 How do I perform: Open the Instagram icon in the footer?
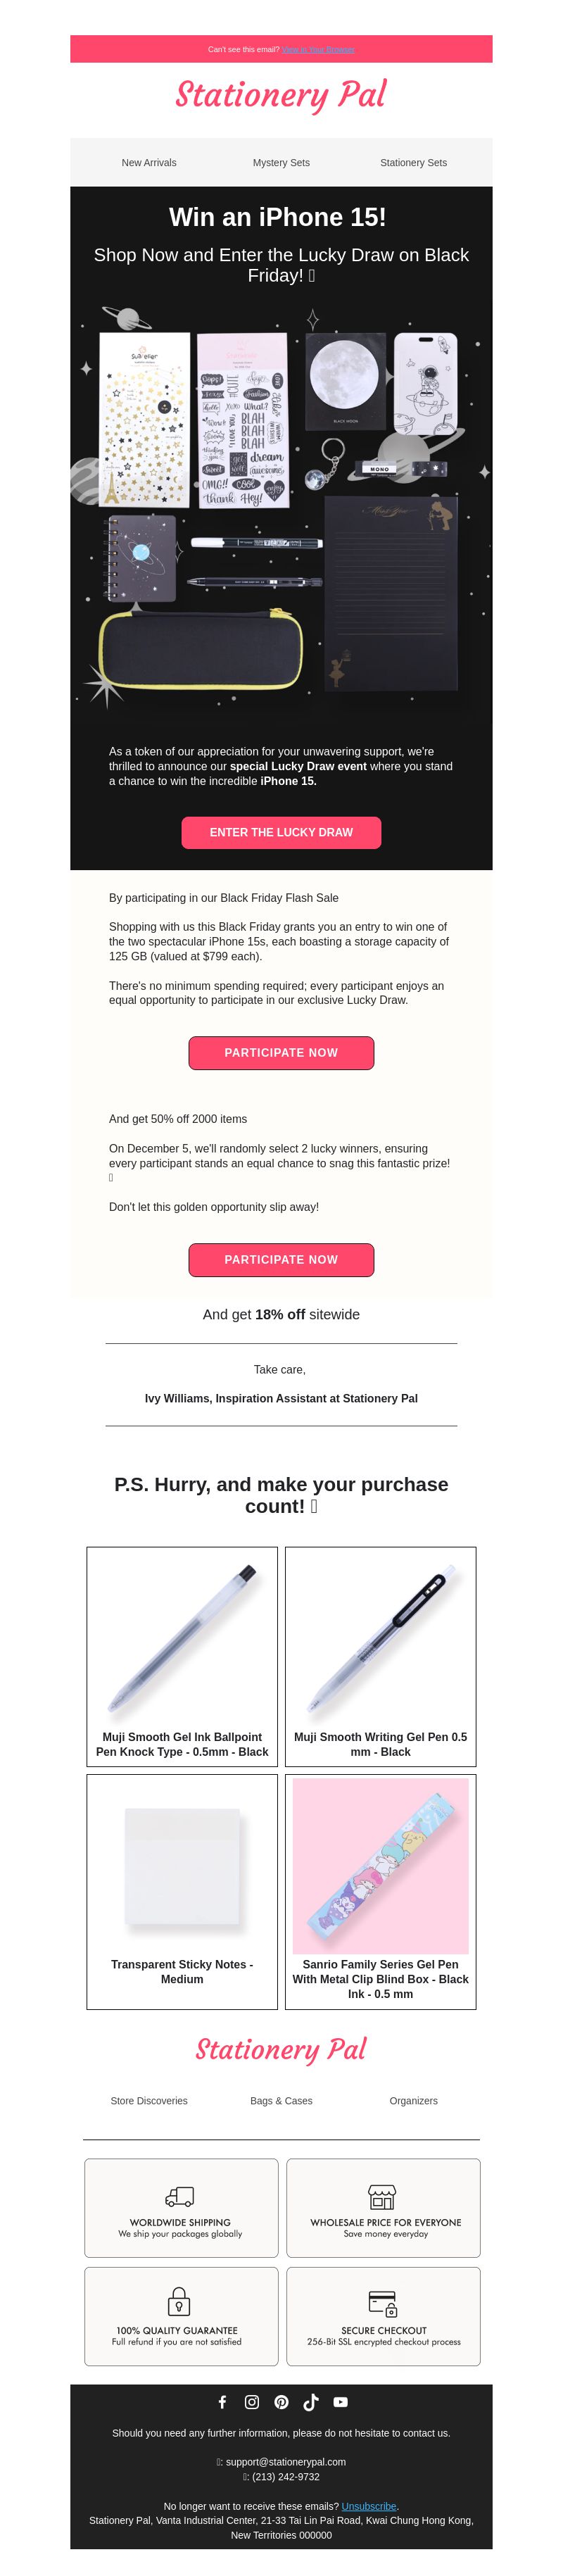coord(252,2401)
